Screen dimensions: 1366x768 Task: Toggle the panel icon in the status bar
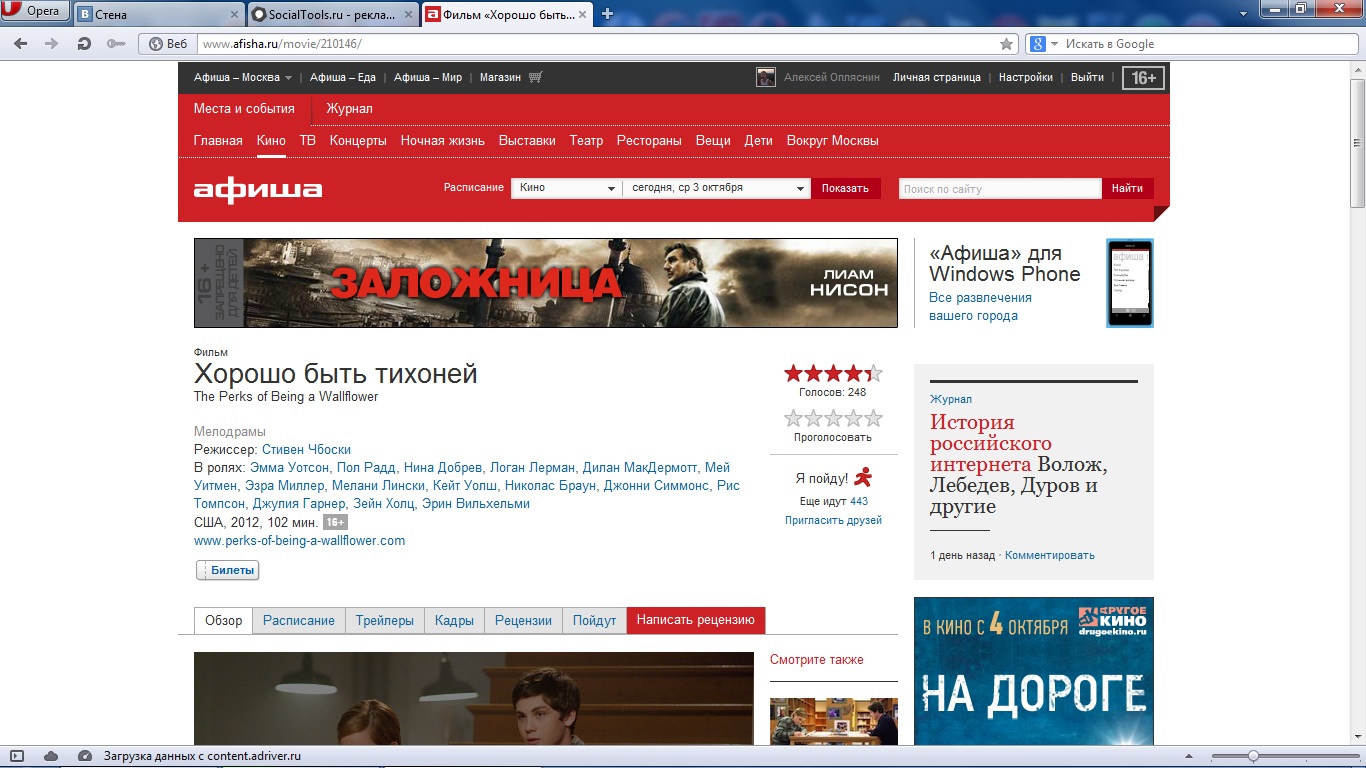(18, 756)
